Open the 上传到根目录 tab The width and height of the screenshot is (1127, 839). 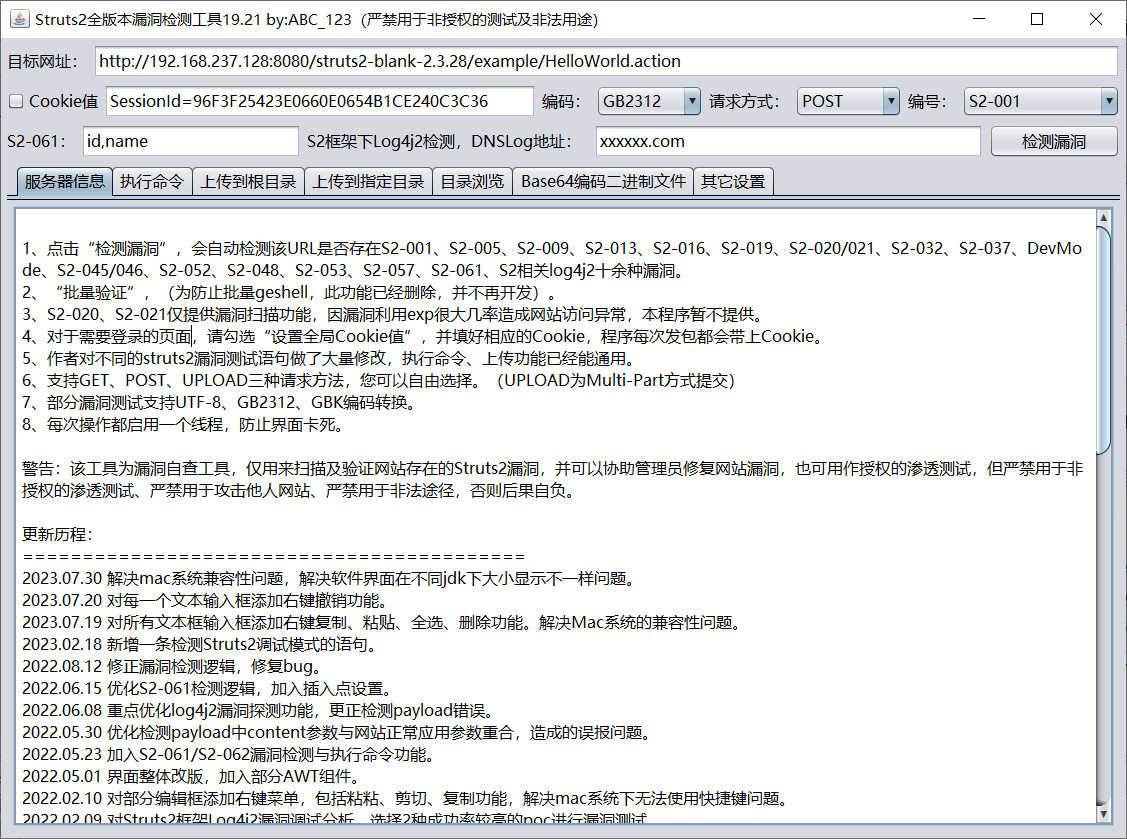click(248, 181)
